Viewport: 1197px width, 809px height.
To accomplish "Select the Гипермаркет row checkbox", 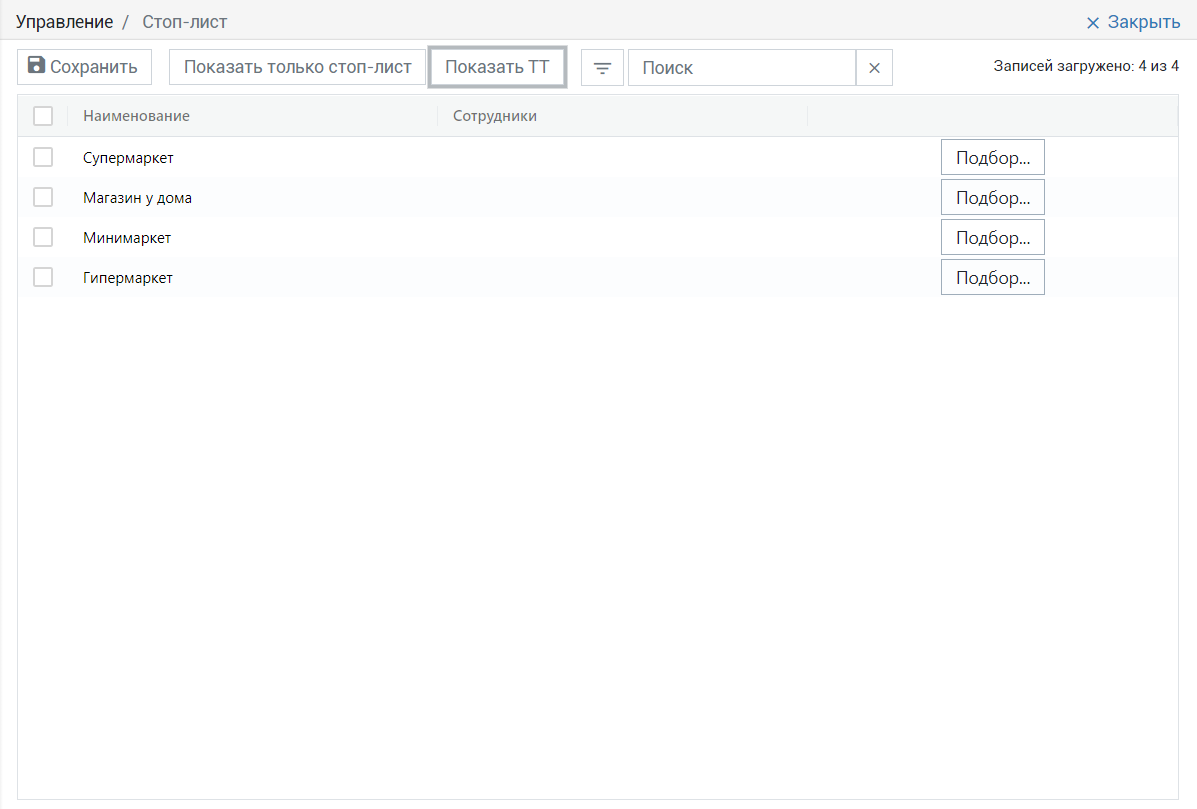I will [43, 277].
